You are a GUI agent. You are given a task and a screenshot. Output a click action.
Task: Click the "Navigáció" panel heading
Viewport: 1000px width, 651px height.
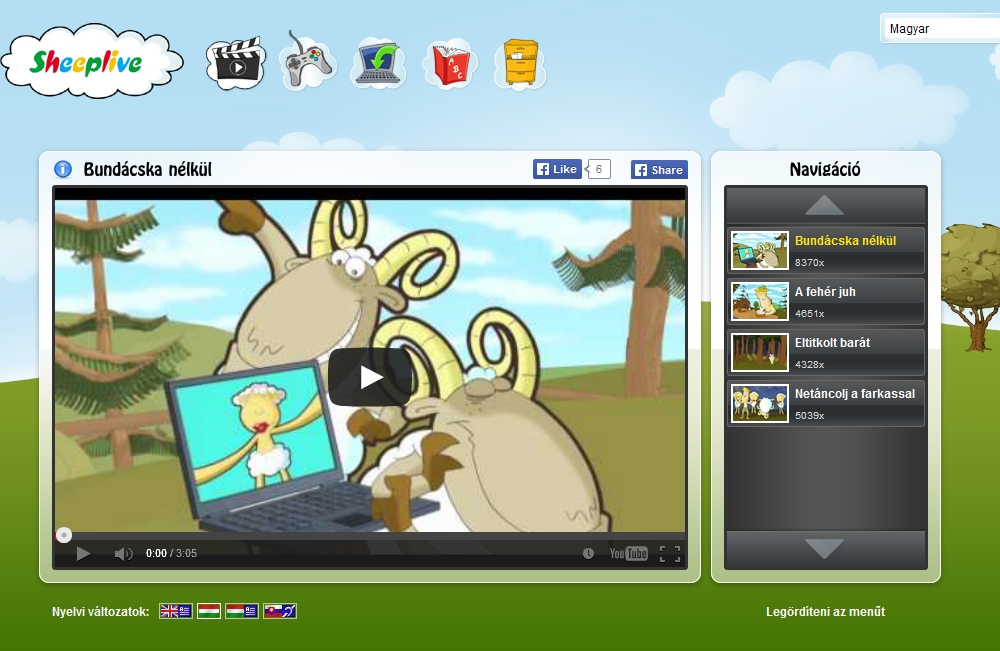825,170
